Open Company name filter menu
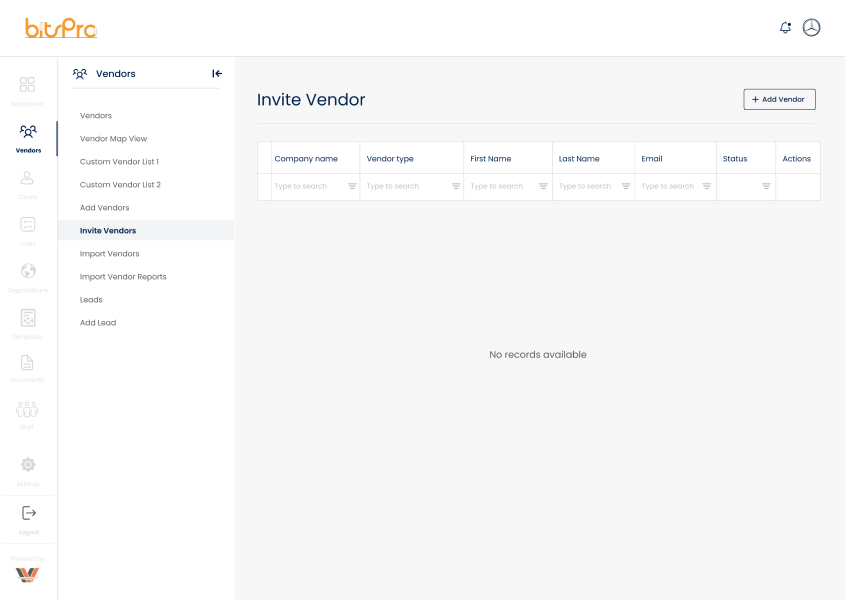Viewport: 845px width, 600px height. pyautogui.click(x=352, y=186)
